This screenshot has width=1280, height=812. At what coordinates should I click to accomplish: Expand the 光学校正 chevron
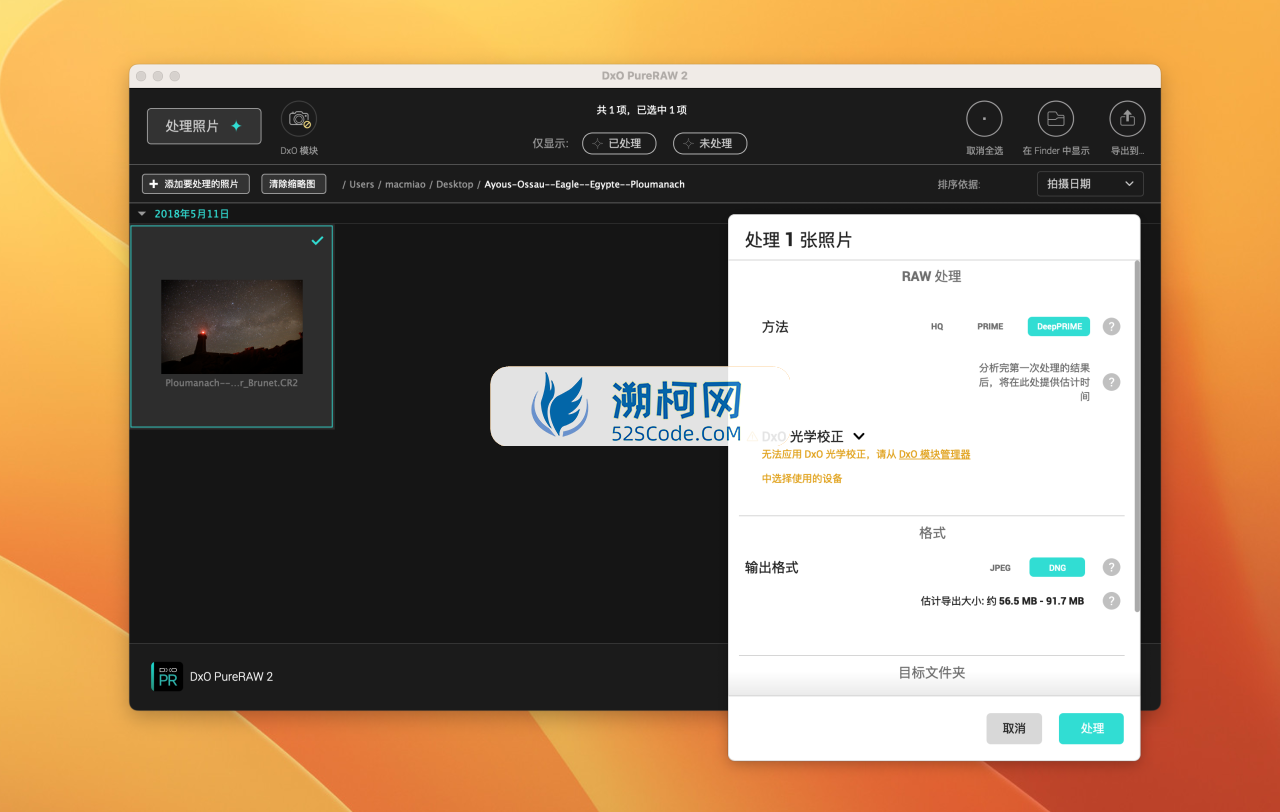tap(858, 436)
